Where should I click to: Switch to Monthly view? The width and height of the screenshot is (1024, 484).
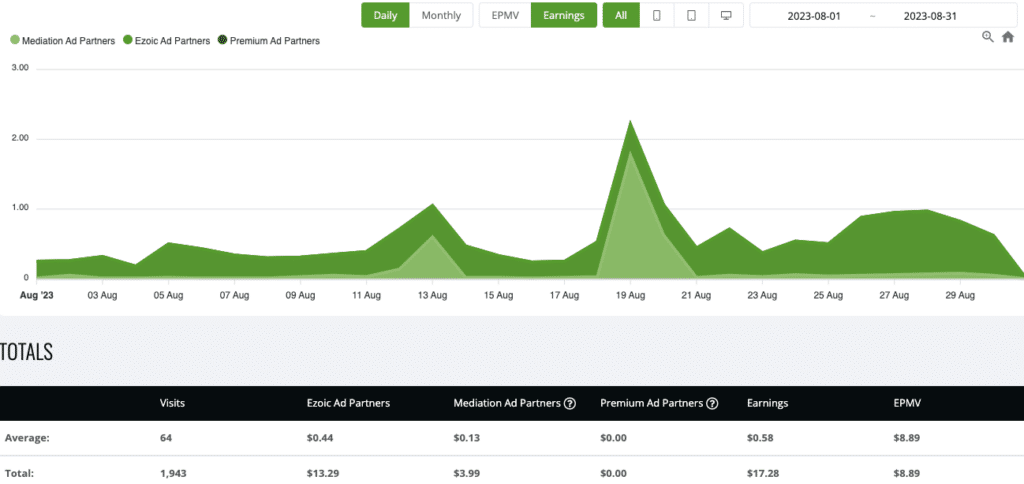coord(441,16)
